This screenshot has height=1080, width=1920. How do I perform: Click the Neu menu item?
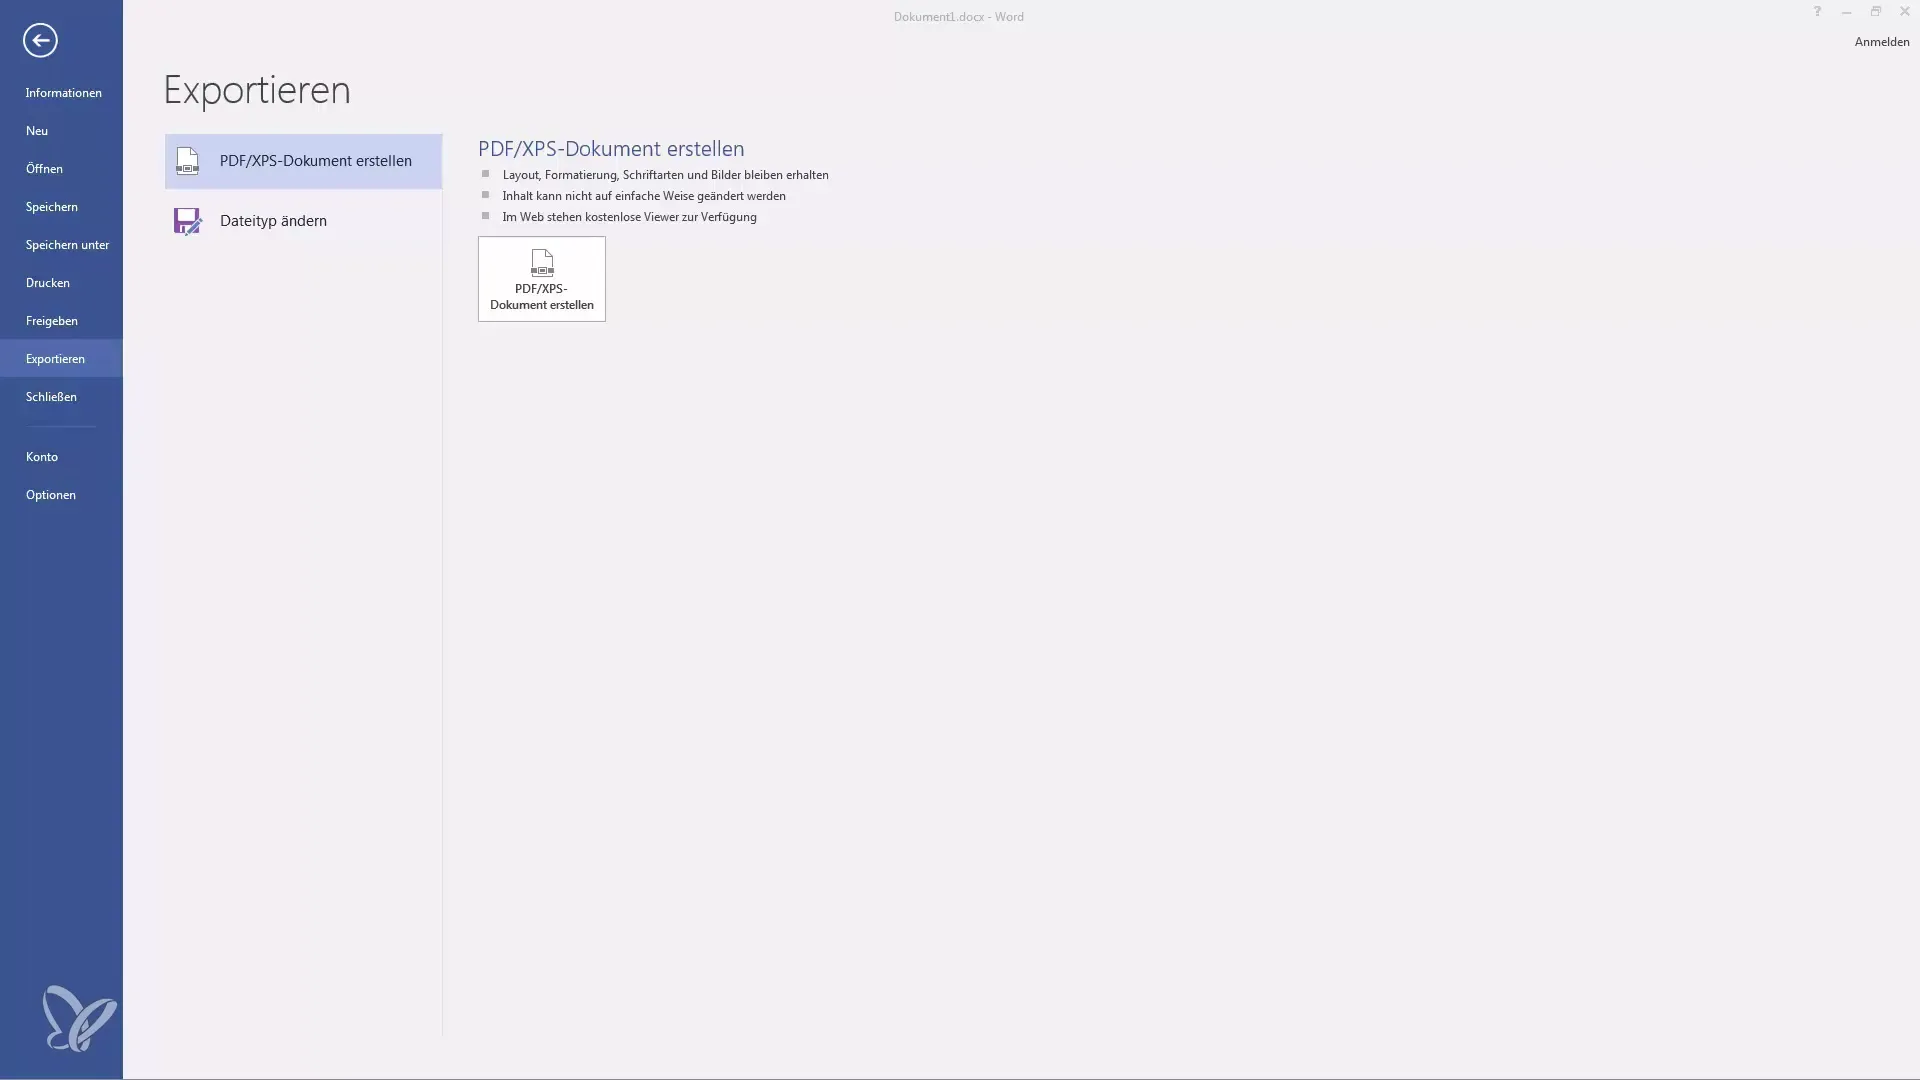(x=36, y=132)
